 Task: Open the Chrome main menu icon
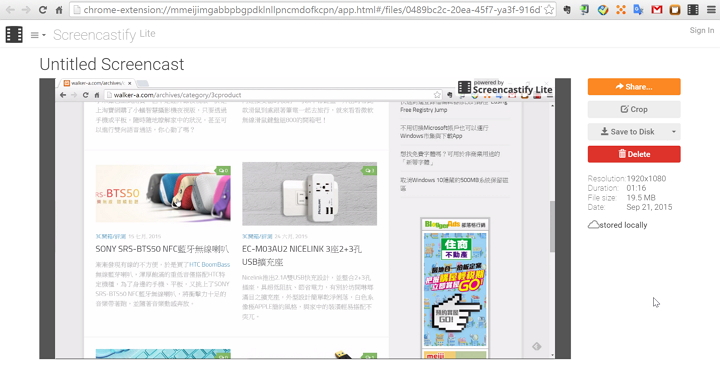click(x=711, y=10)
